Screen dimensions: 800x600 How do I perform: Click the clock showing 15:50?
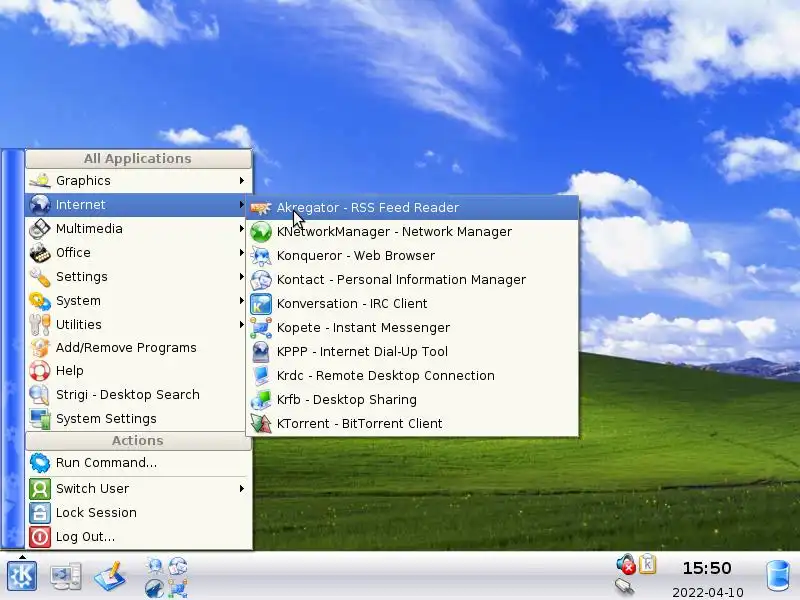pyautogui.click(x=707, y=568)
